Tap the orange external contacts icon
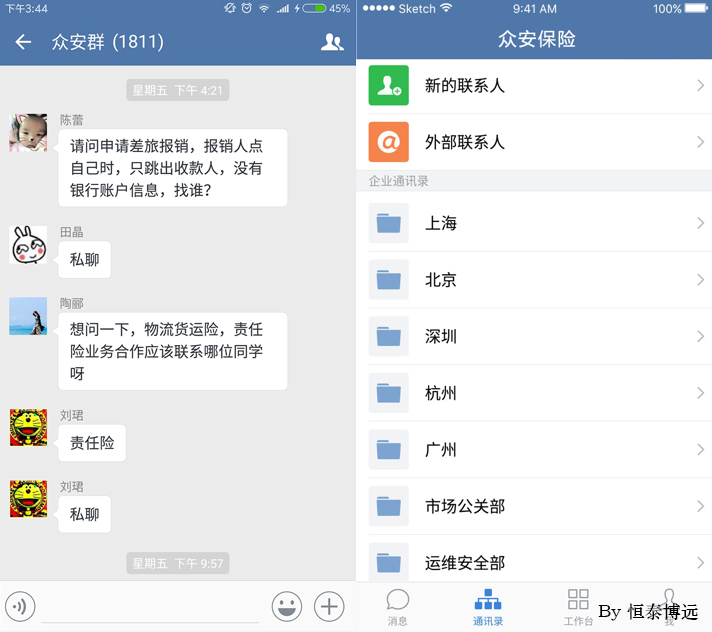Image resolution: width=712 pixels, height=632 pixels. point(388,142)
